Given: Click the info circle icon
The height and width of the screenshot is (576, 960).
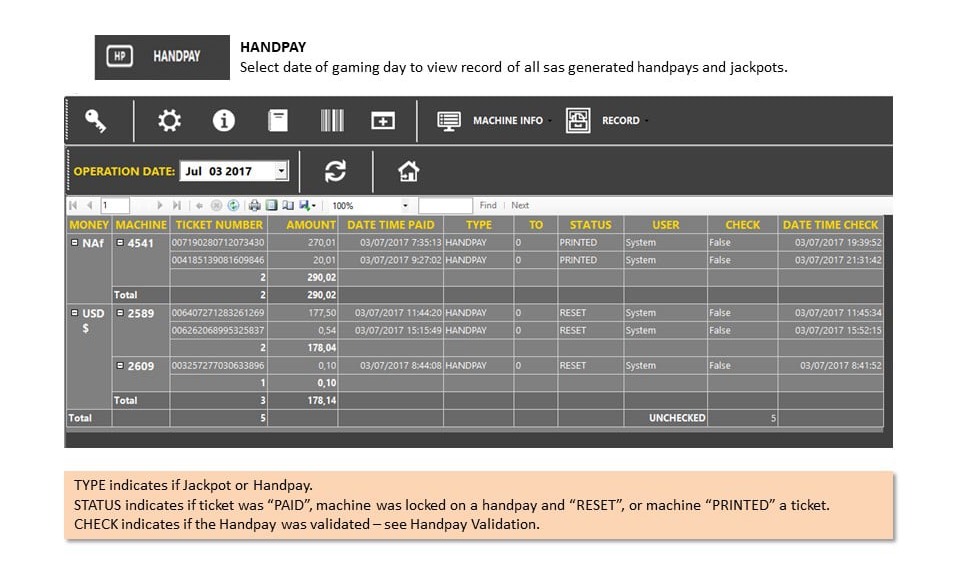Looking at the screenshot, I should [x=223, y=121].
